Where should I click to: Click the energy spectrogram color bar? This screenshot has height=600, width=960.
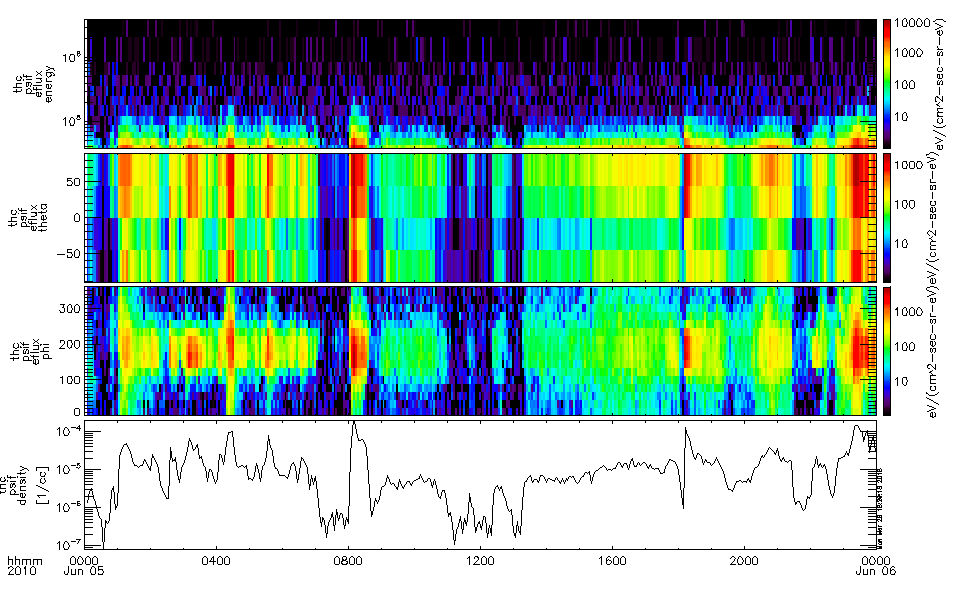(x=886, y=83)
